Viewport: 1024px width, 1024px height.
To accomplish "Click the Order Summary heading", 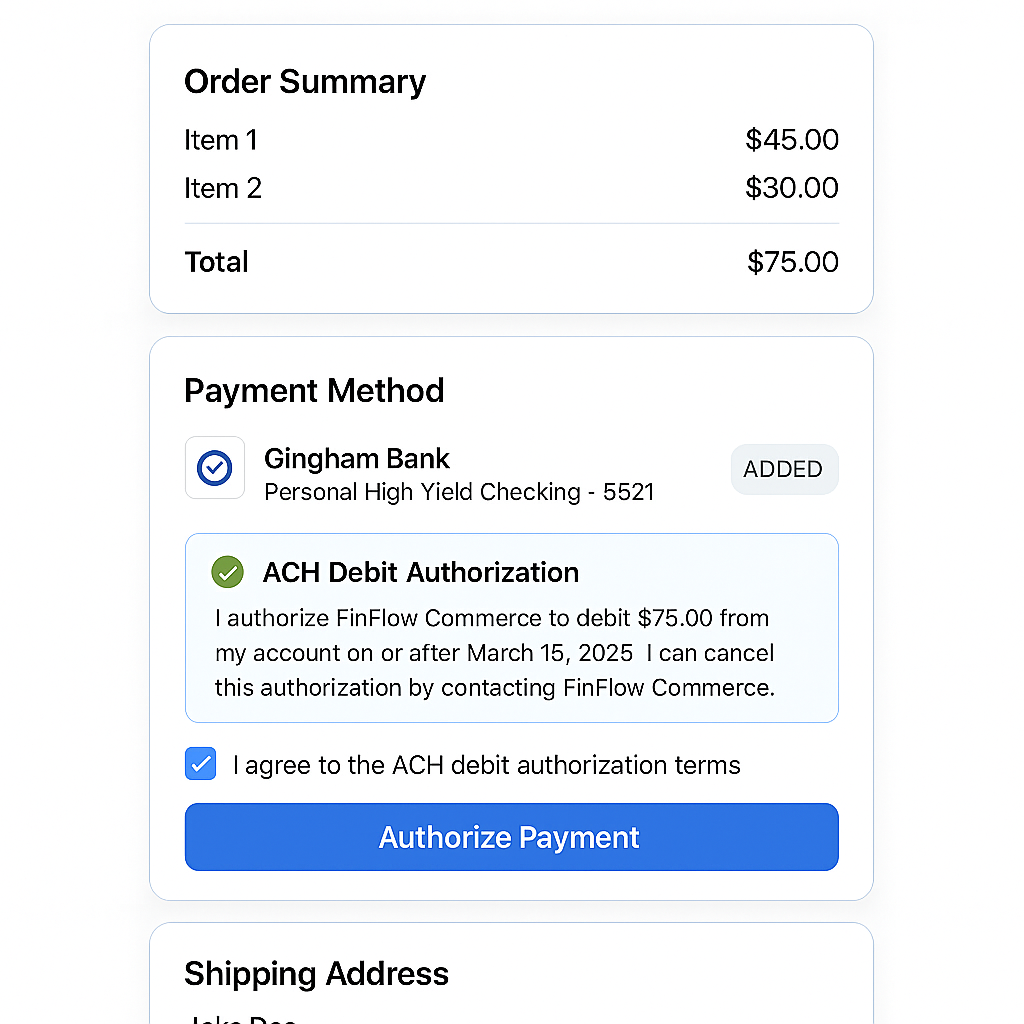I will pyautogui.click(x=305, y=82).
